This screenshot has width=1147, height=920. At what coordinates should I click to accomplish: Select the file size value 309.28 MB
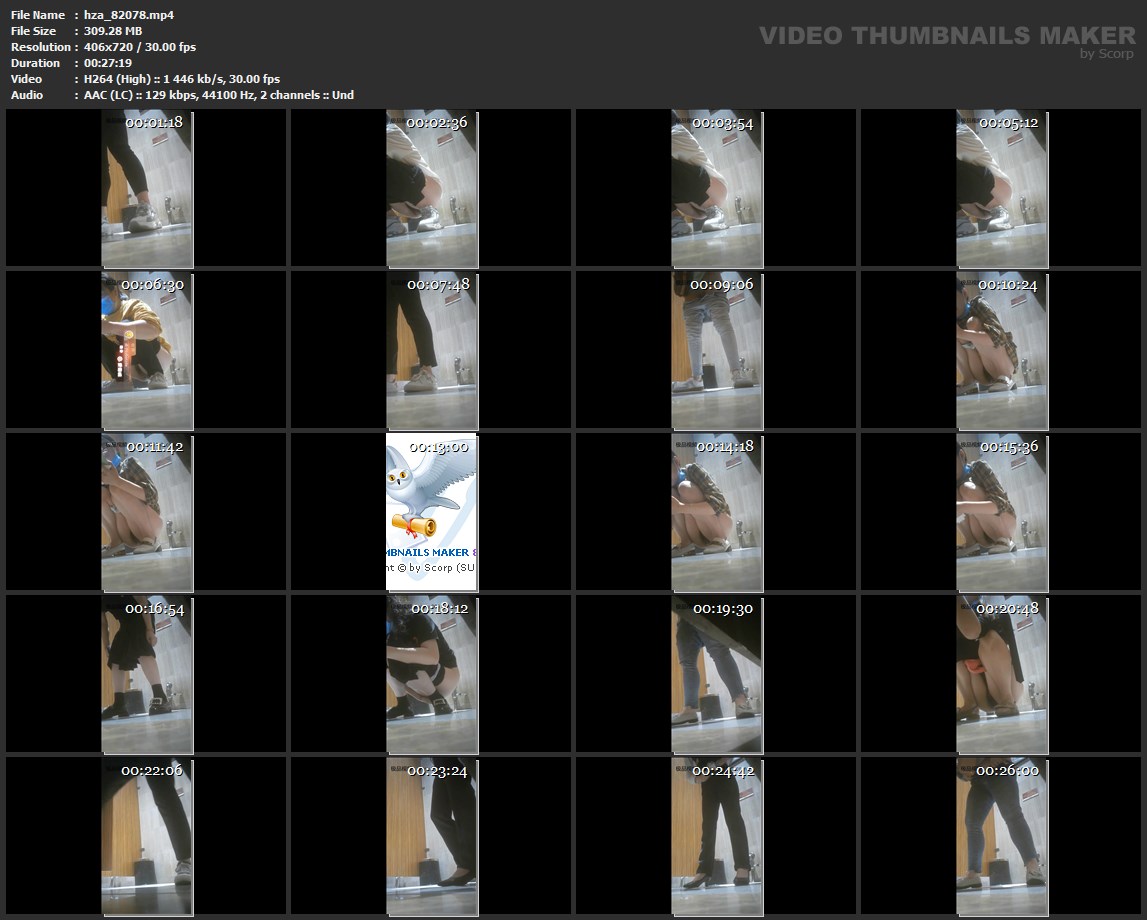[113, 31]
